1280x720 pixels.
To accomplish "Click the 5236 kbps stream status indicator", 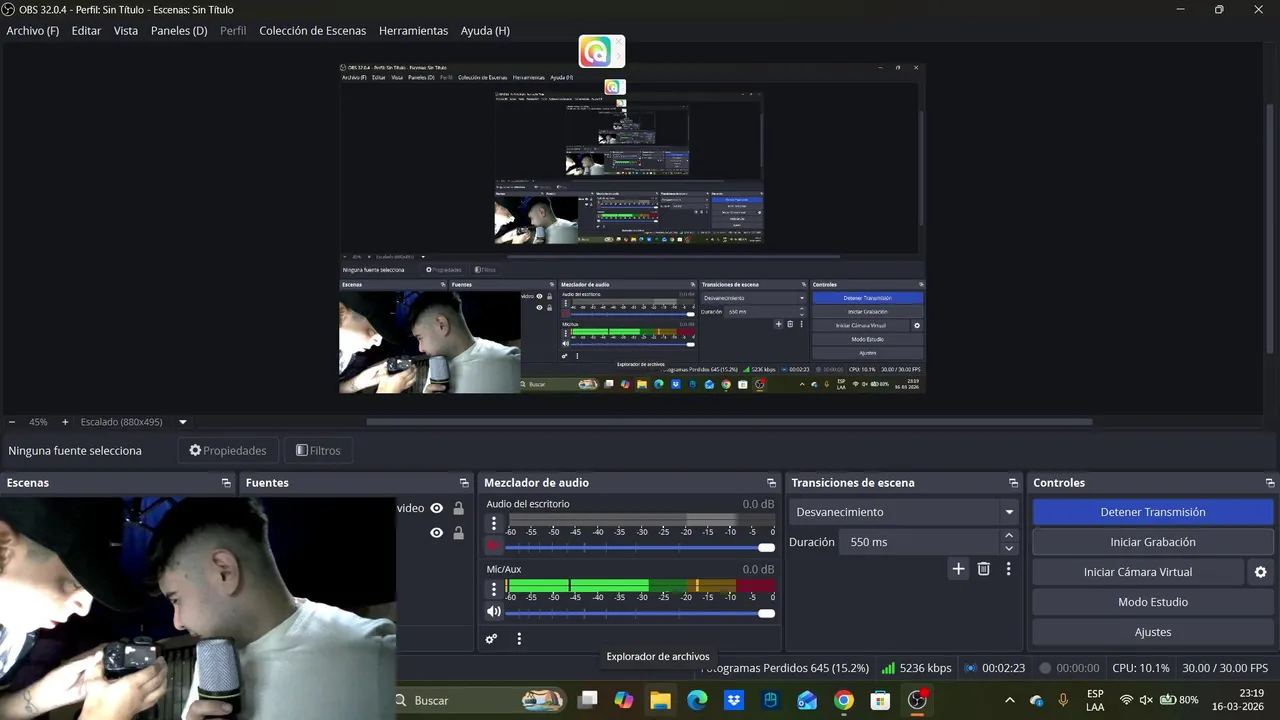I will point(916,668).
